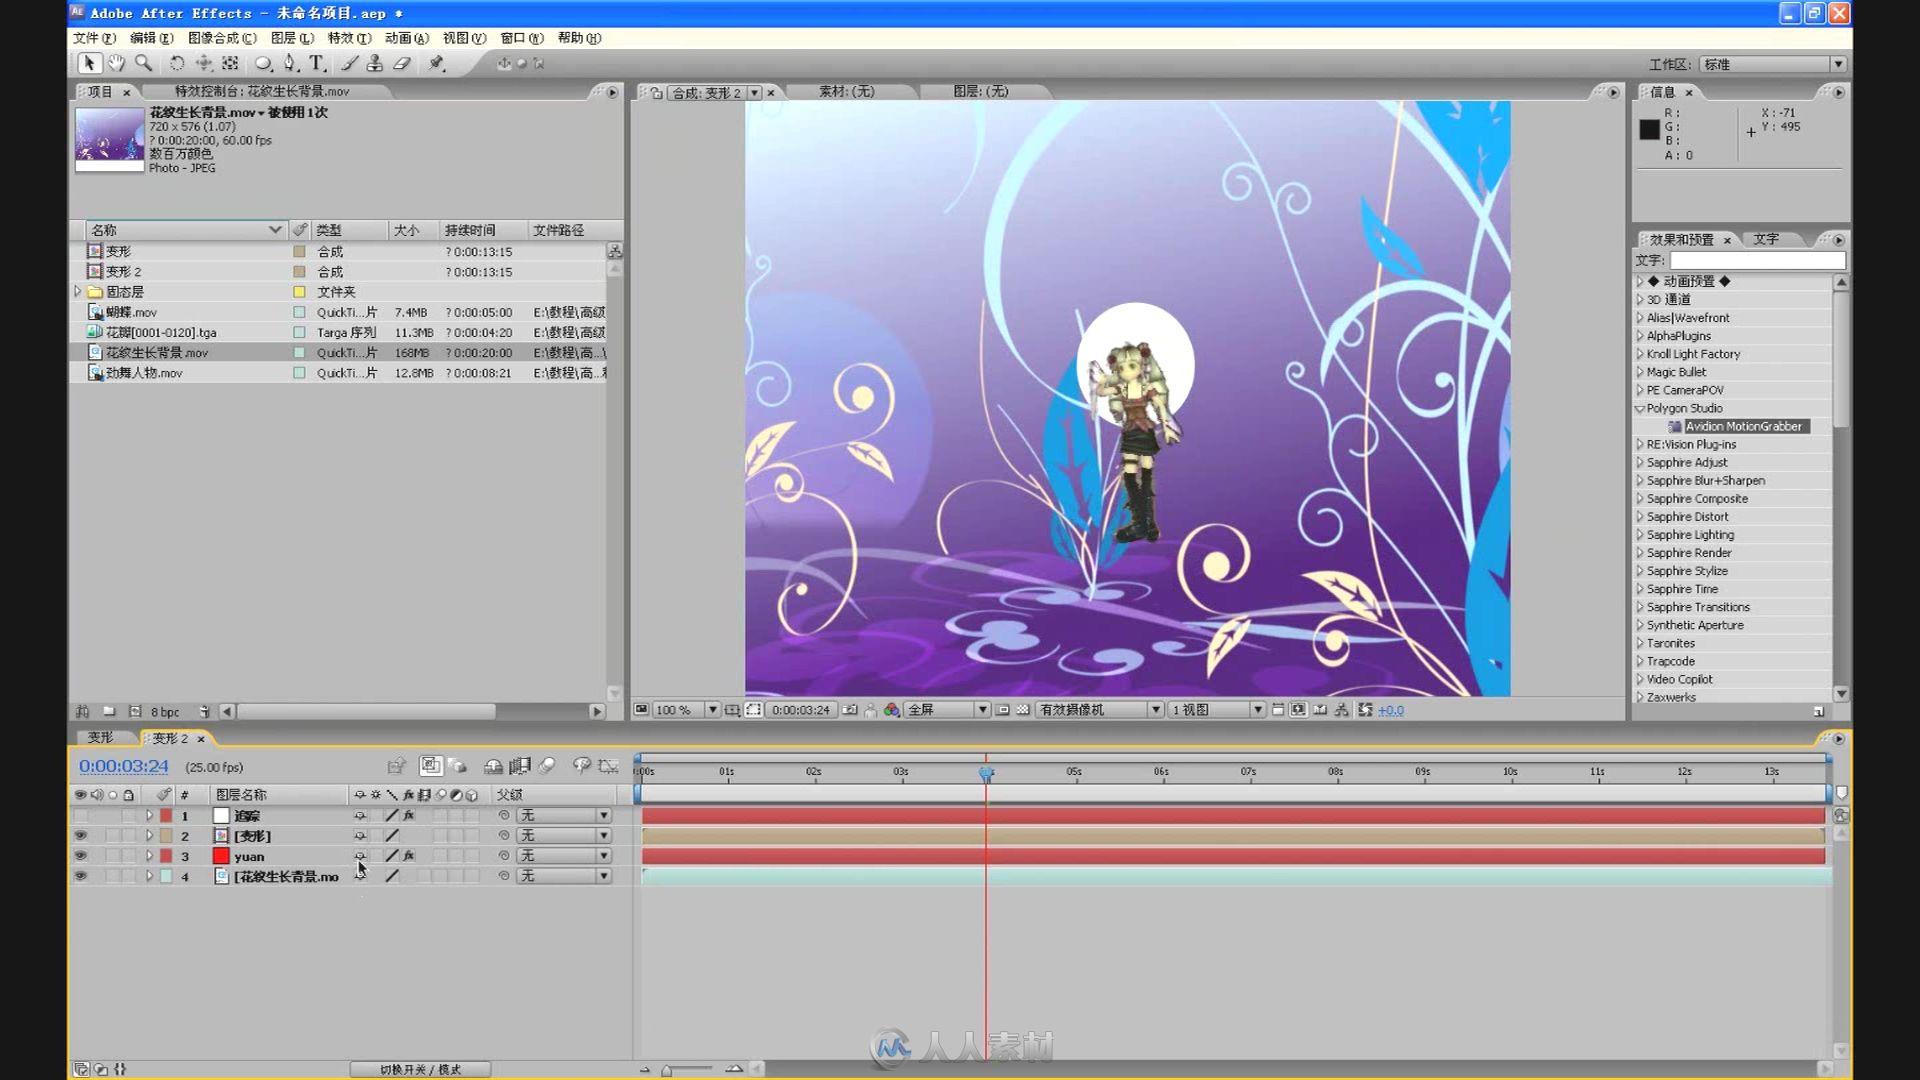1920x1080 pixels.
Task: Hide the [变形] layer
Action: [80, 836]
